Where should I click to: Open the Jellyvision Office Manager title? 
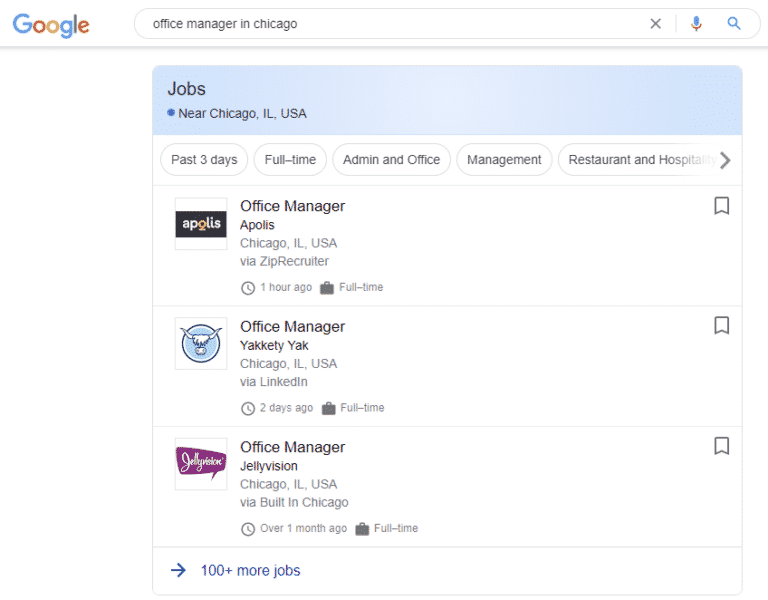click(292, 447)
